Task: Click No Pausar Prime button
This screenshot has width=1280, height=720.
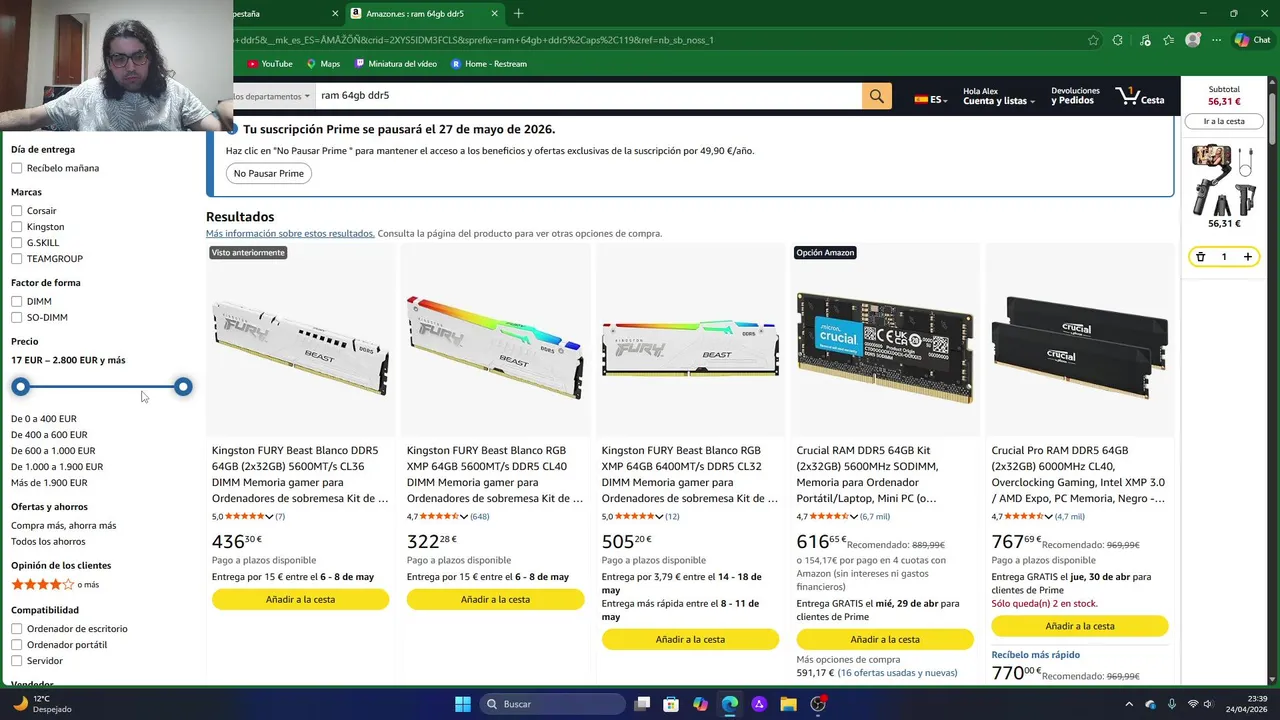Action: (269, 174)
